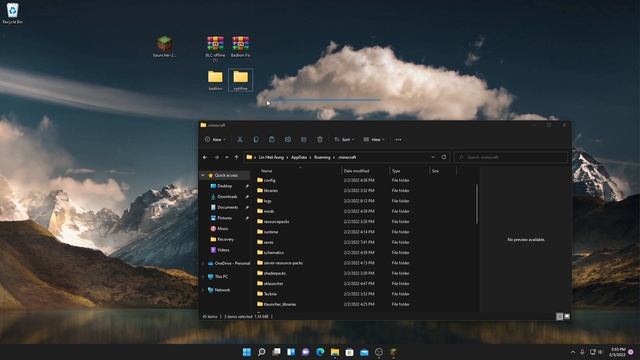640x360 pixels.
Task: Click the Rename icon in Explorer toolbar
Action: (x=288, y=140)
